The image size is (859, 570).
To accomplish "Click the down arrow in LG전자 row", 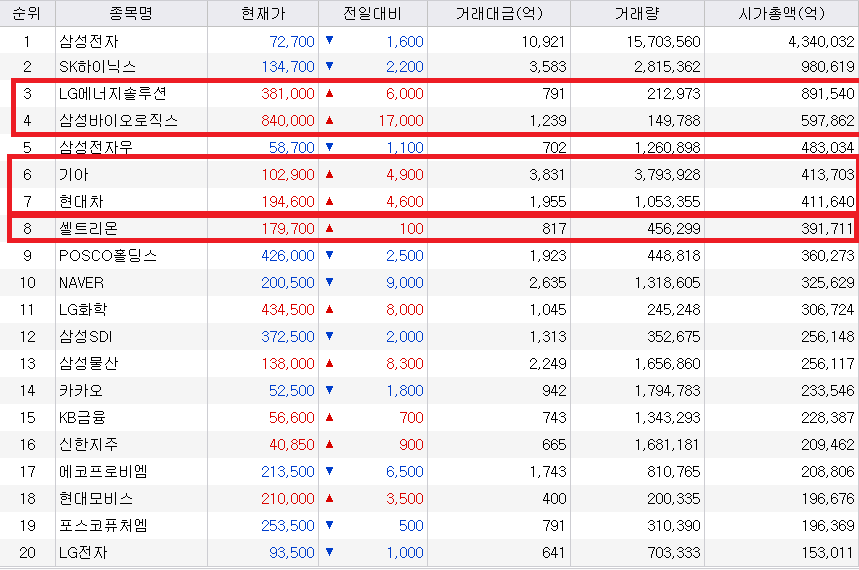I will (x=329, y=552).
